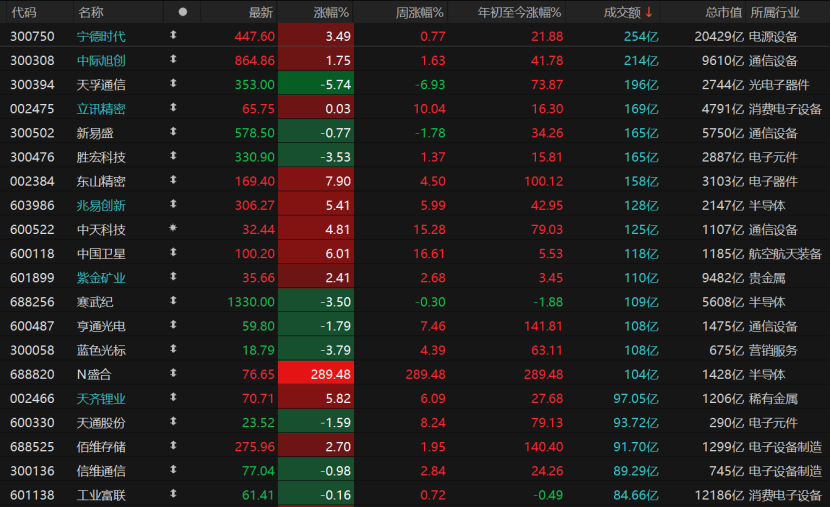
Task: Open the stock 紫金矿业 by name
Action: (x=101, y=277)
